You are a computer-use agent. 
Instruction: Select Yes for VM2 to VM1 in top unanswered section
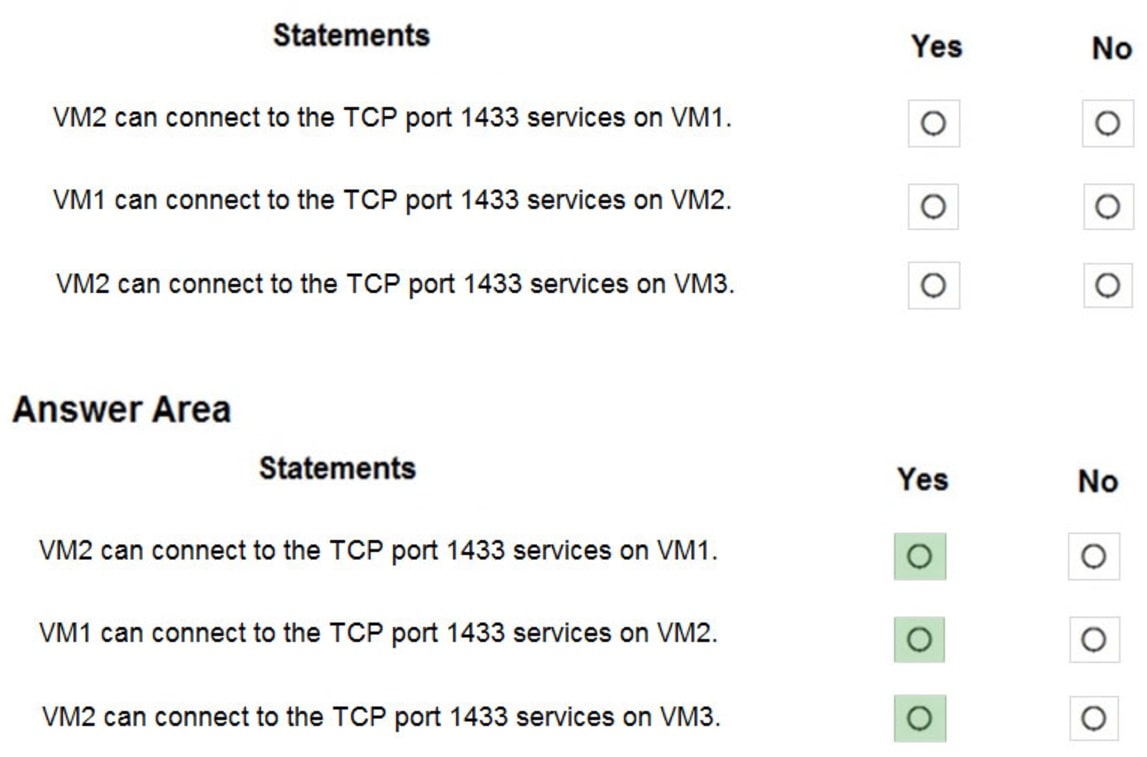tap(933, 123)
